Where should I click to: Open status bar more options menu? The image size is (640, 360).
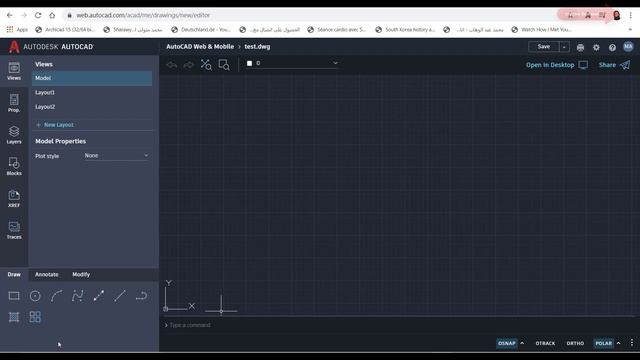click(632, 343)
